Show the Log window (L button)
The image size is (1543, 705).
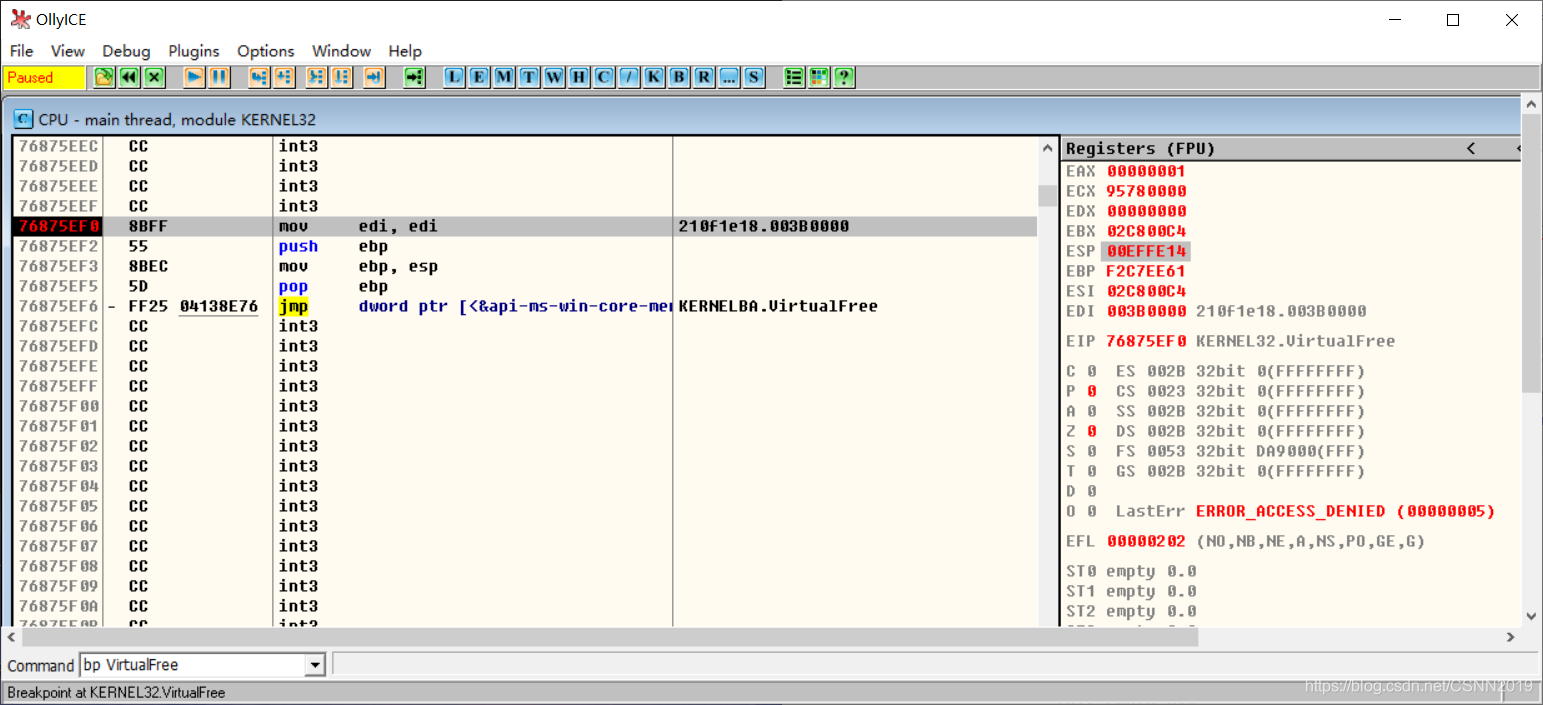click(455, 77)
